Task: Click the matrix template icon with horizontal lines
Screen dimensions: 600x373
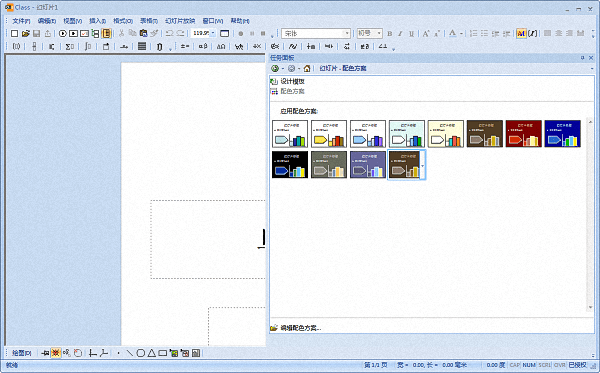Action: coord(142,47)
